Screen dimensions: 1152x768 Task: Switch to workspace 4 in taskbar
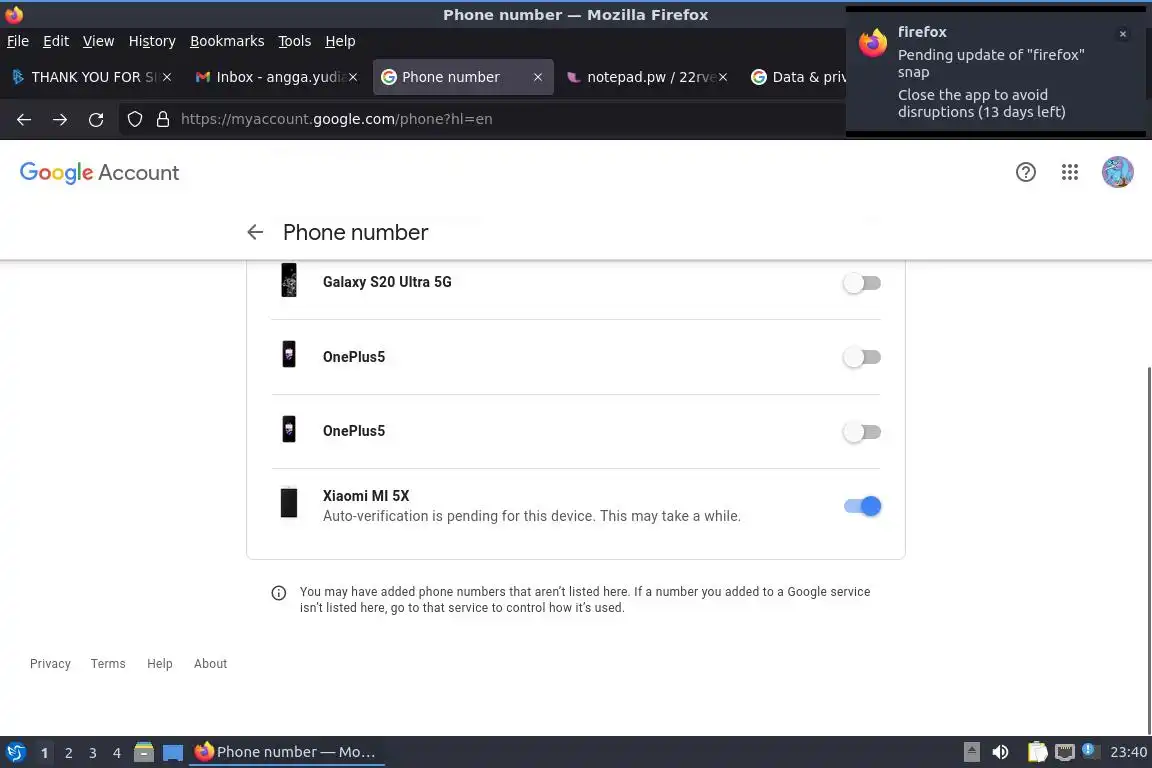117,753
